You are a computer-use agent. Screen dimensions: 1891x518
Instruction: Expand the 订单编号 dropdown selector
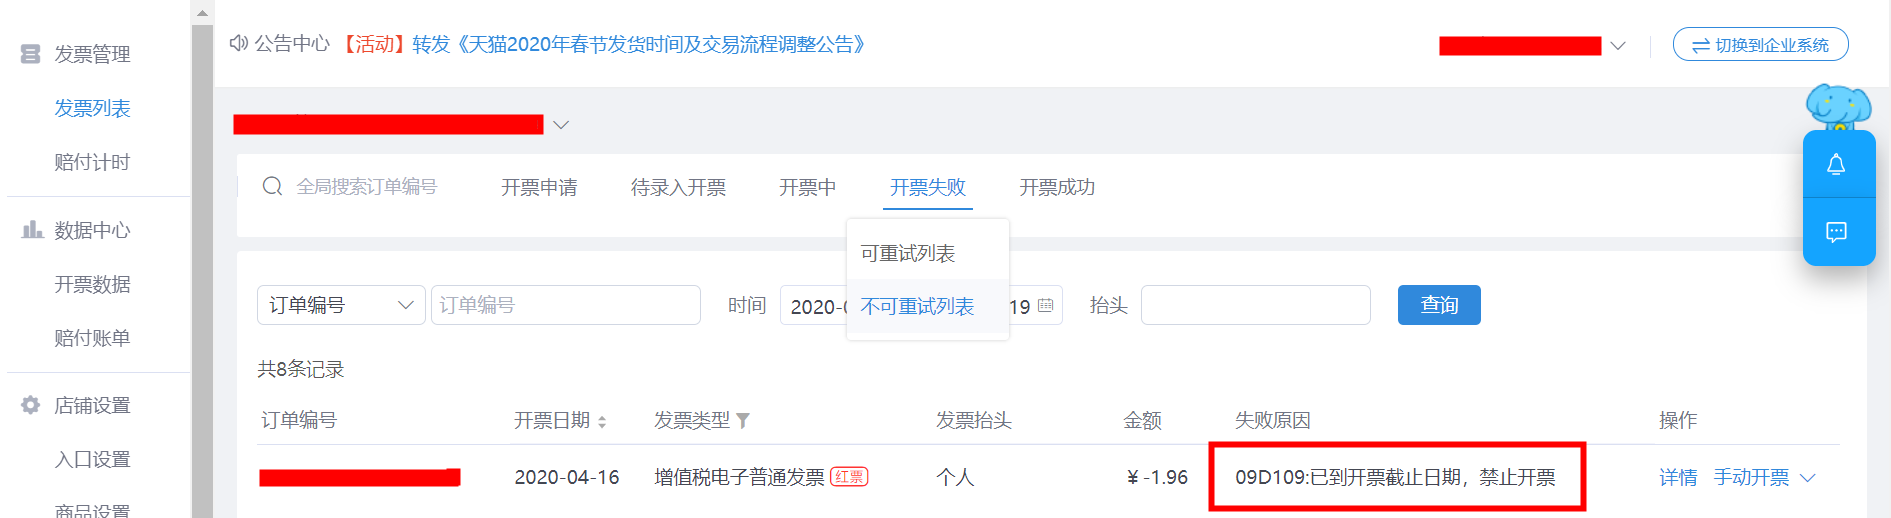[341, 305]
